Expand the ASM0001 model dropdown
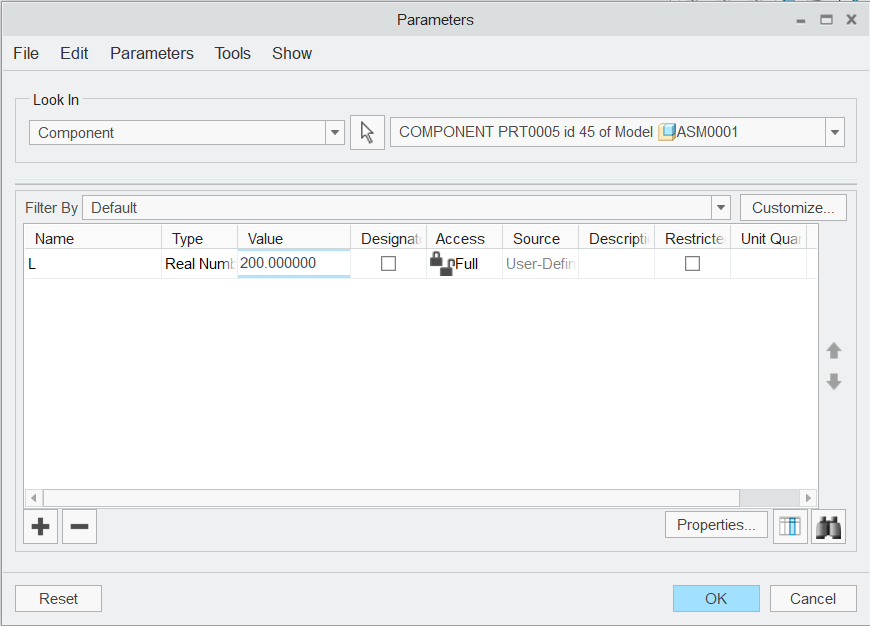This screenshot has height=626, width=870. click(834, 131)
